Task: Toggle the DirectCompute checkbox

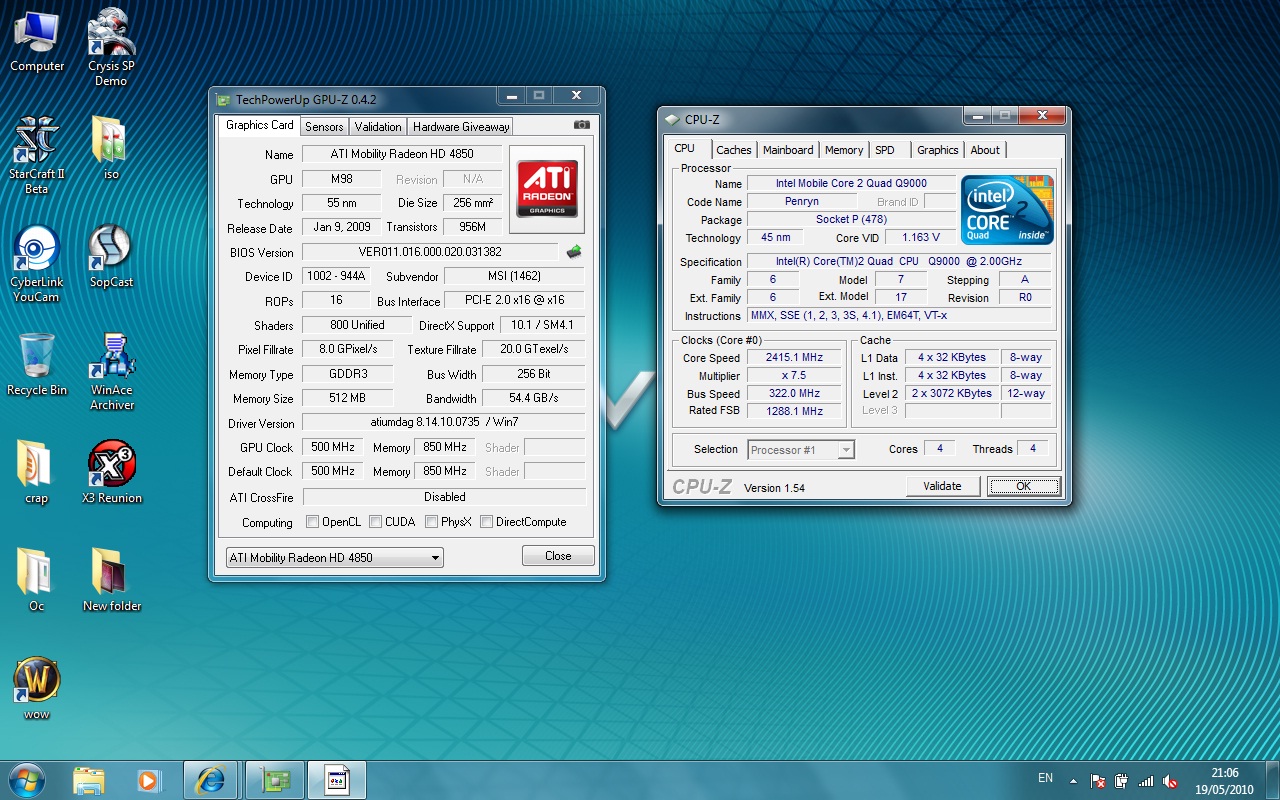Action: click(x=486, y=522)
